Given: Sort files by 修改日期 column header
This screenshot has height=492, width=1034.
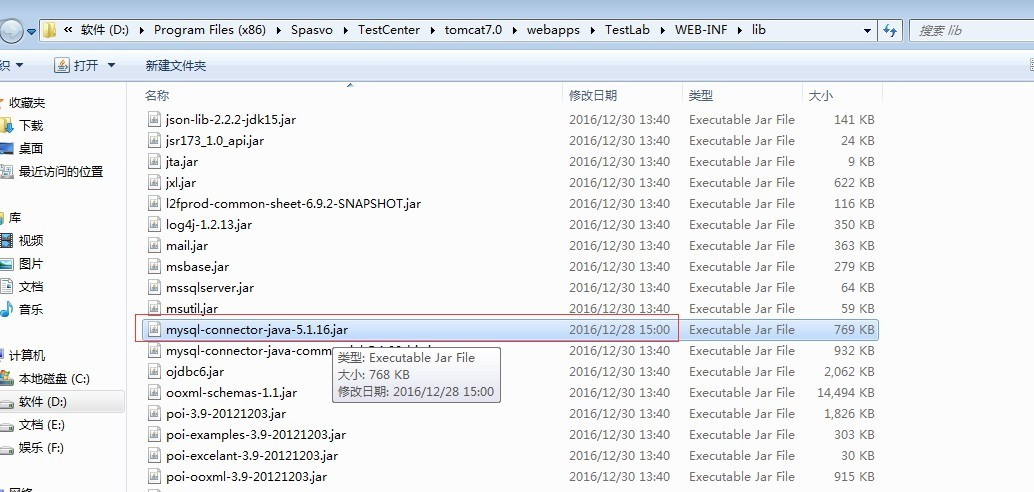Looking at the screenshot, I should (x=593, y=96).
